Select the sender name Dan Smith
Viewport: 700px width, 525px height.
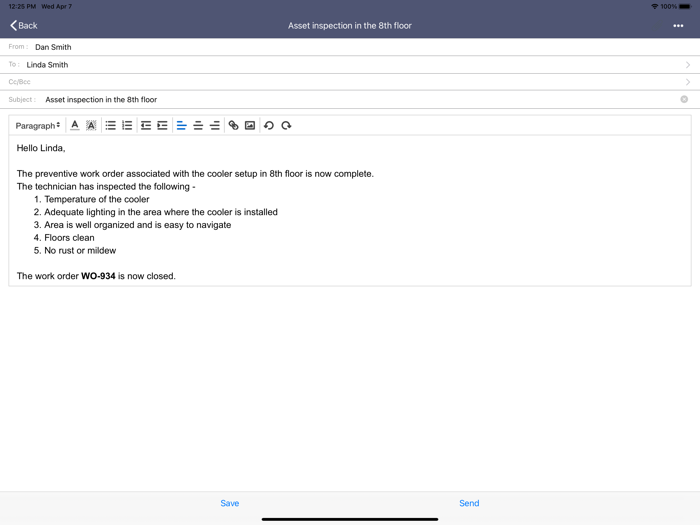tap(53, 47)
